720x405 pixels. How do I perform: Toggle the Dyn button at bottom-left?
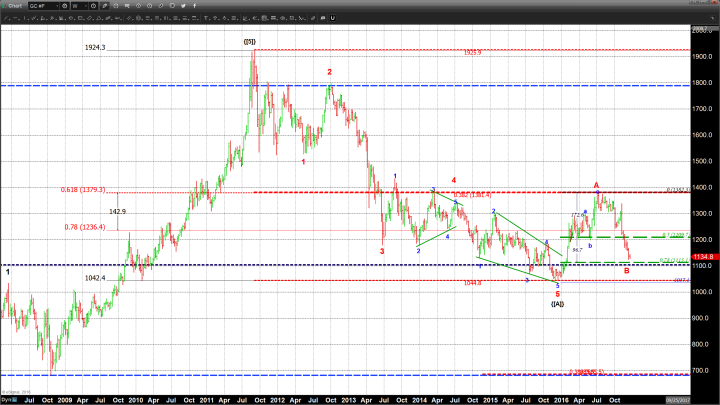pos(6,399)
